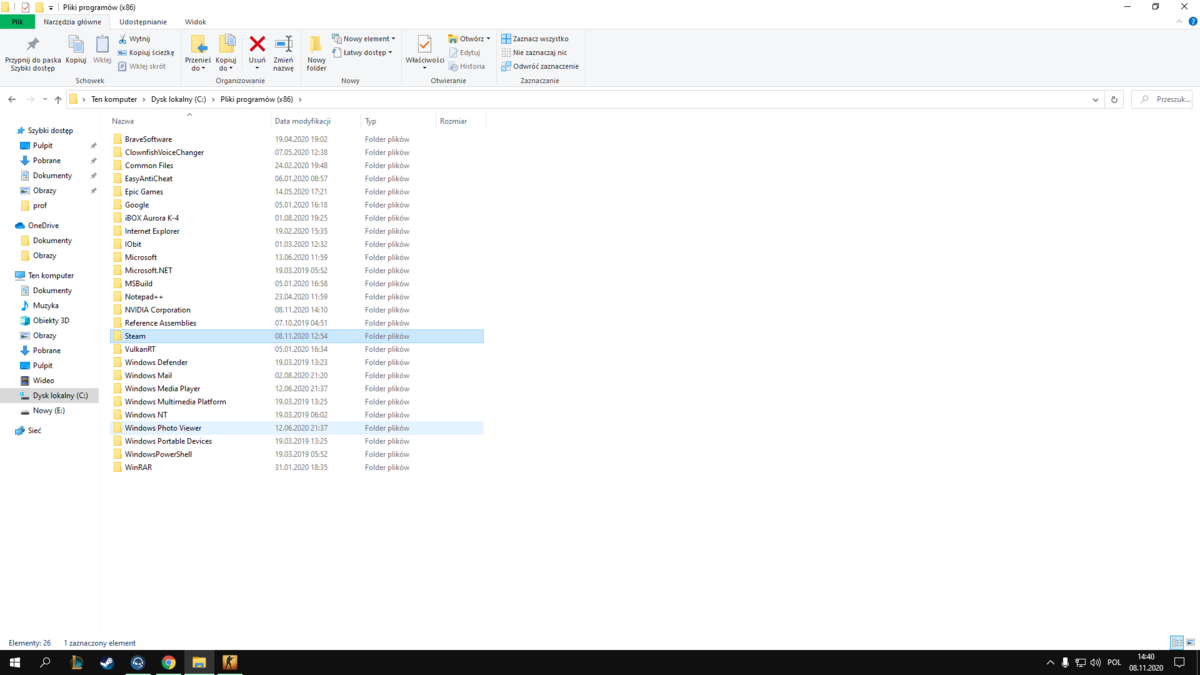The image size is (1200, 675).
Task: Select Sieć in the navigation pane
Action: pyautogui.click(x=35, y=431)
